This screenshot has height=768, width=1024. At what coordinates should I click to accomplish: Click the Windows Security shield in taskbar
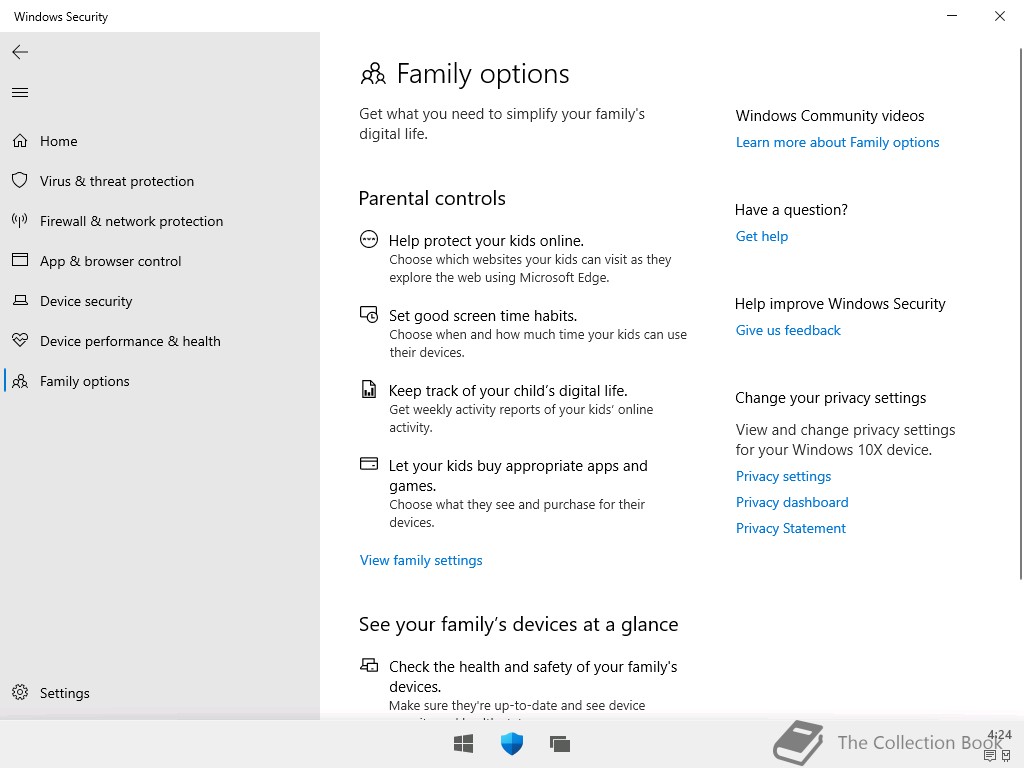(512, 743)
